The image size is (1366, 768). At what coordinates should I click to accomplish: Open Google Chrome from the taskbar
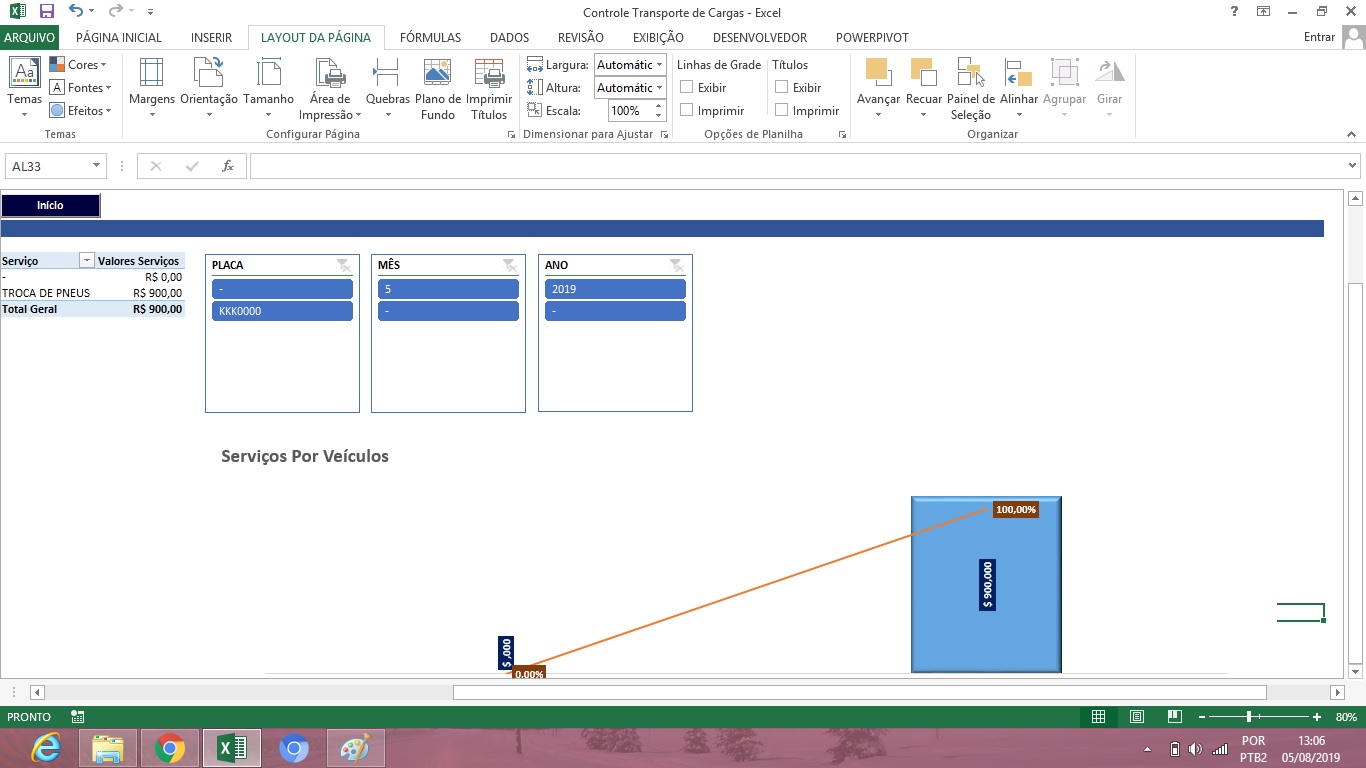coord(170,748)
